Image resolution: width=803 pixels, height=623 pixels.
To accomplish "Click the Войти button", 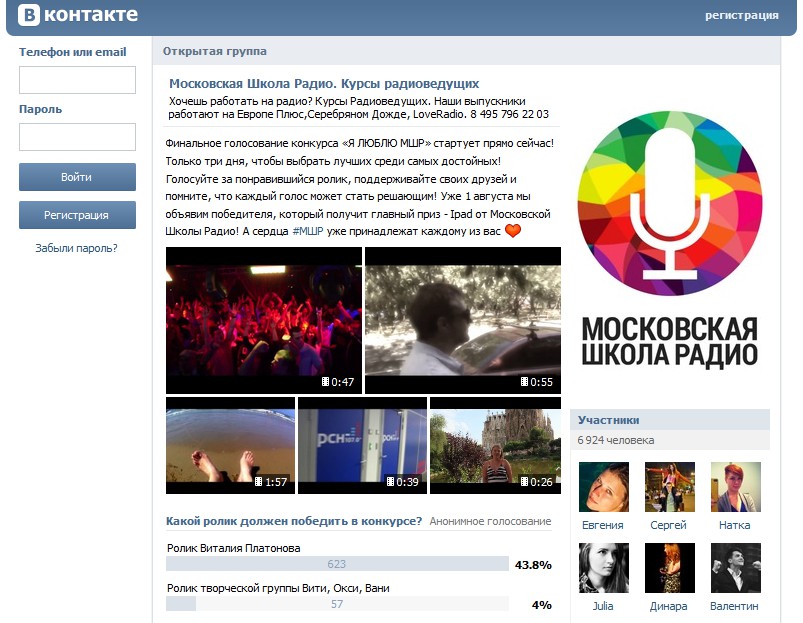I will tap(77, 177).
